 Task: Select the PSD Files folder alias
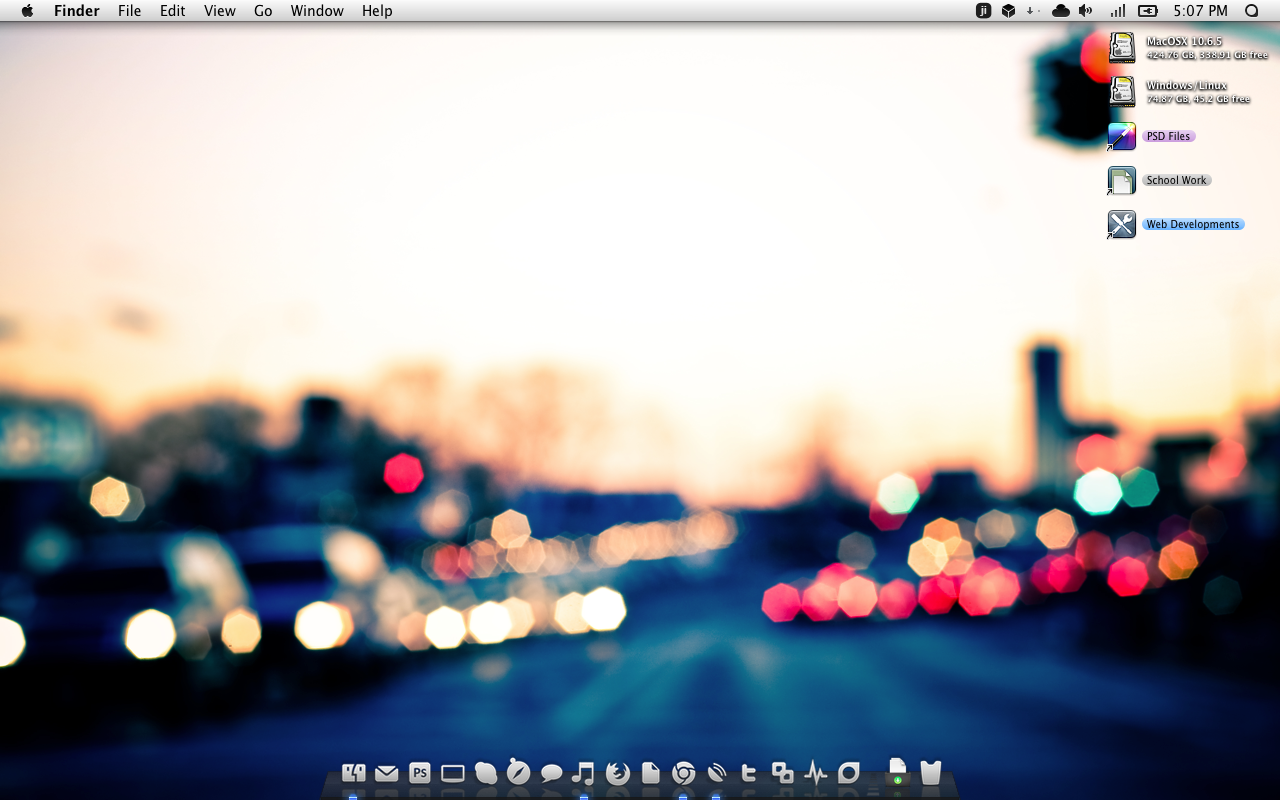(x=1122, y=136)
